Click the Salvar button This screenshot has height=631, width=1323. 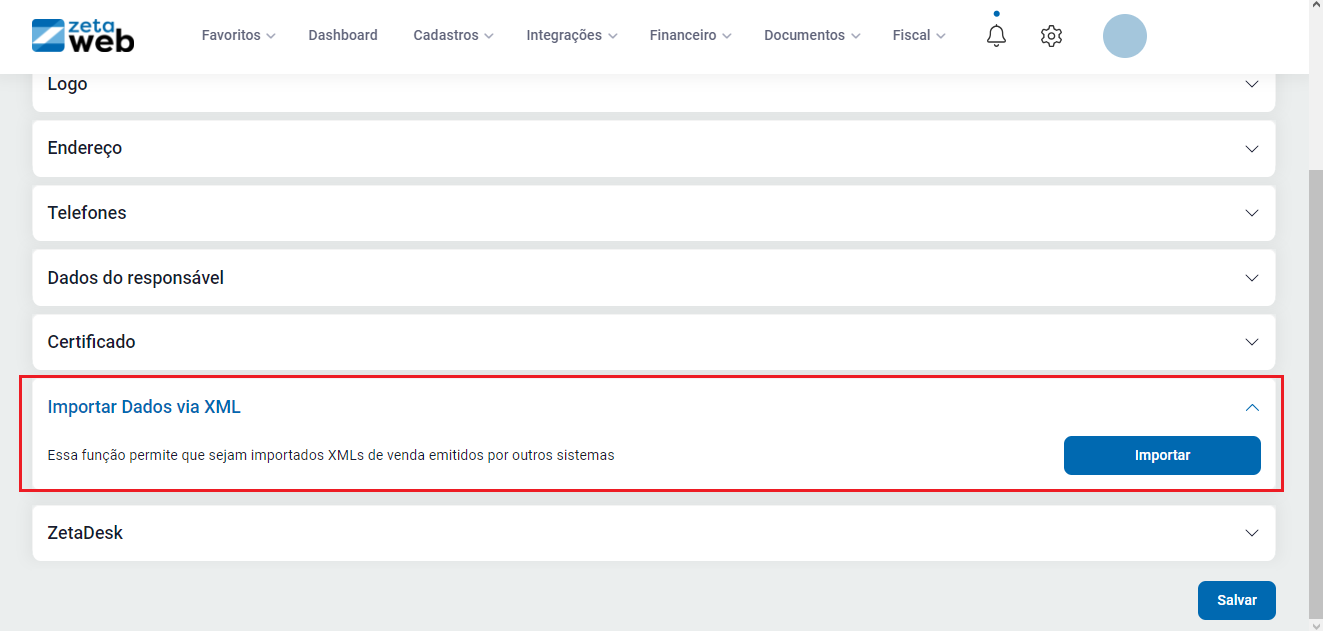tap(1236, 600)
